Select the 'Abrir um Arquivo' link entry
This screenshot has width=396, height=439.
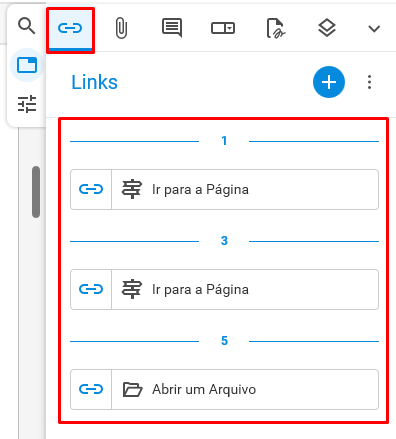(x=224, y=389)
